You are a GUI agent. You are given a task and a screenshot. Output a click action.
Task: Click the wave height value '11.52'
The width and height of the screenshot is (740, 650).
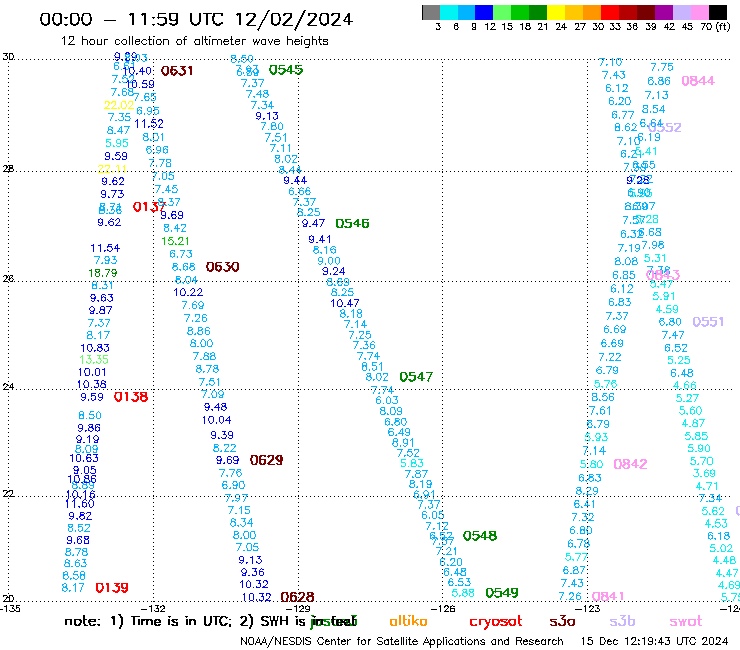[x=149, y=124]
